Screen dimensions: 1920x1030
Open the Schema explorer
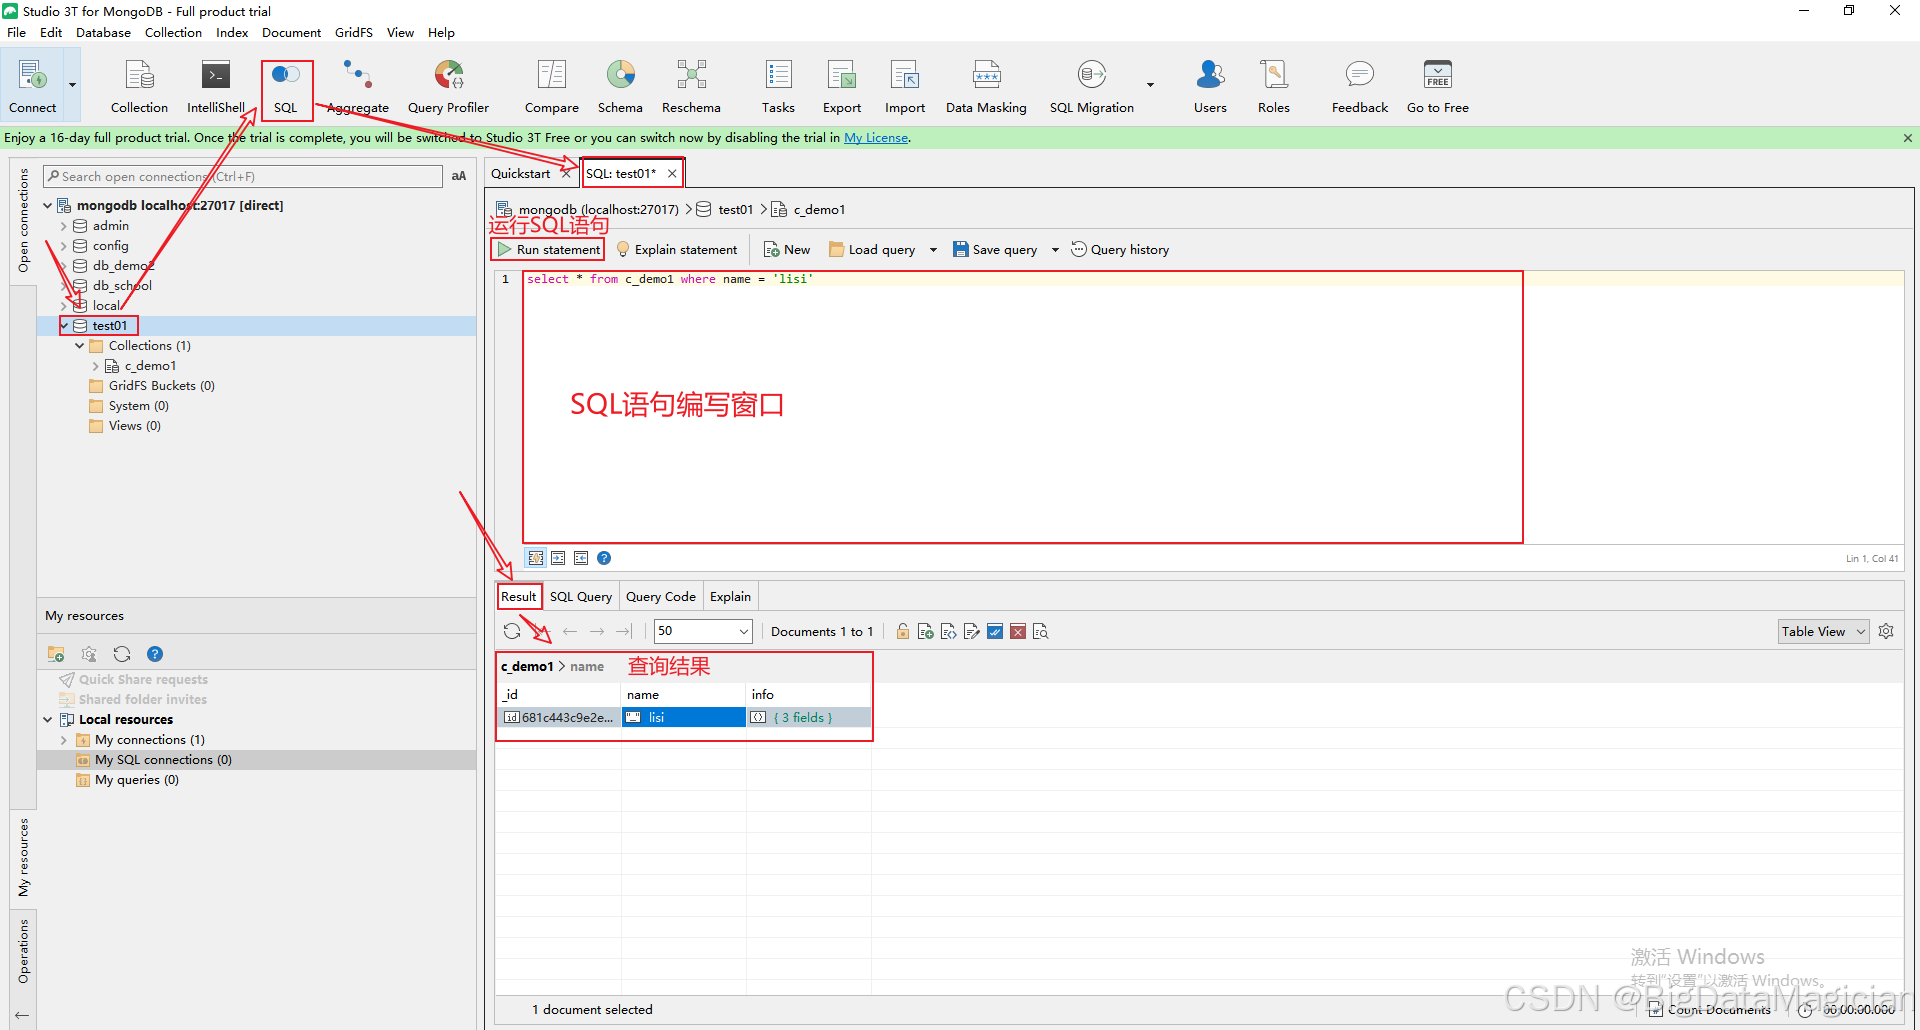(x=620, y=87)
